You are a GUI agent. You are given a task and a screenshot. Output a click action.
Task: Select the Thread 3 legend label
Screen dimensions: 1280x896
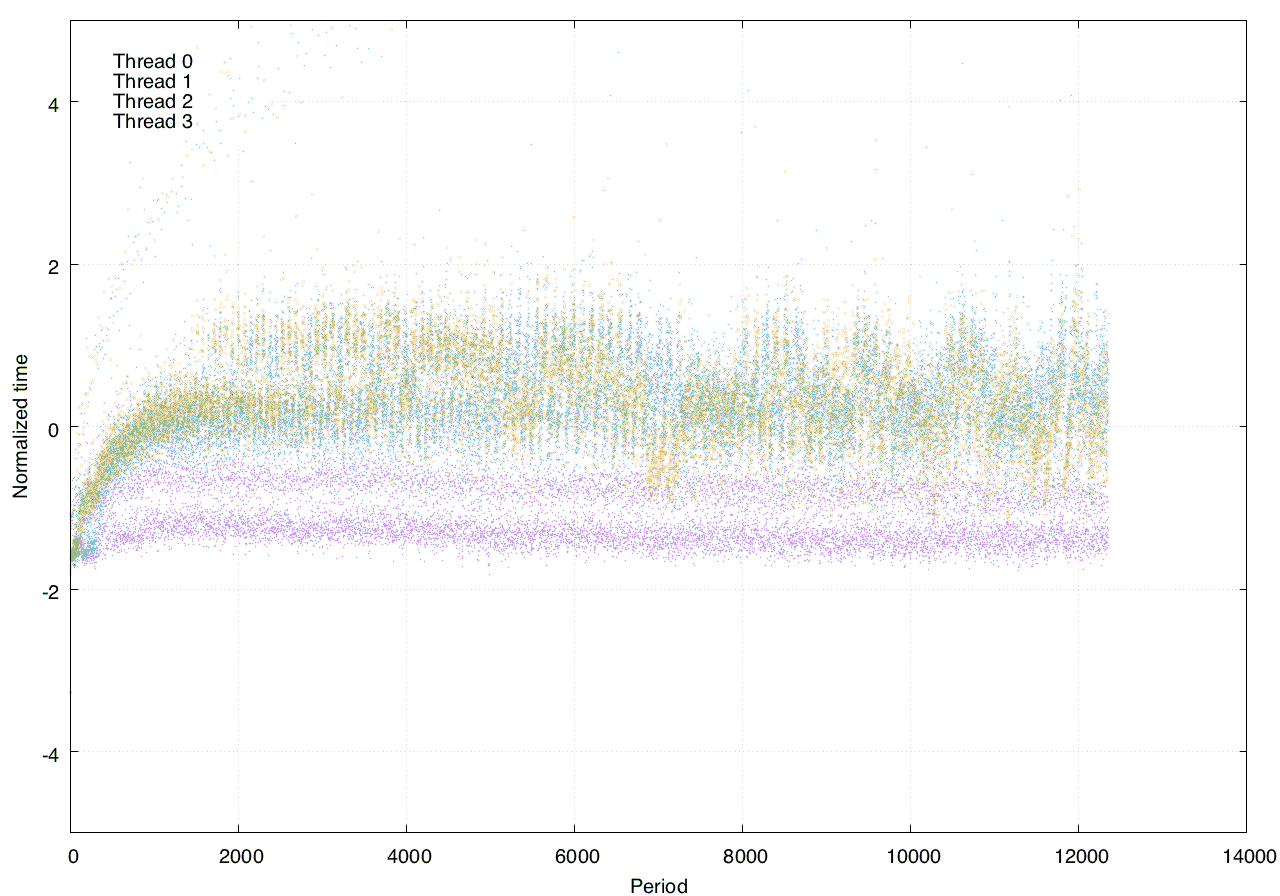pos(152,121)
